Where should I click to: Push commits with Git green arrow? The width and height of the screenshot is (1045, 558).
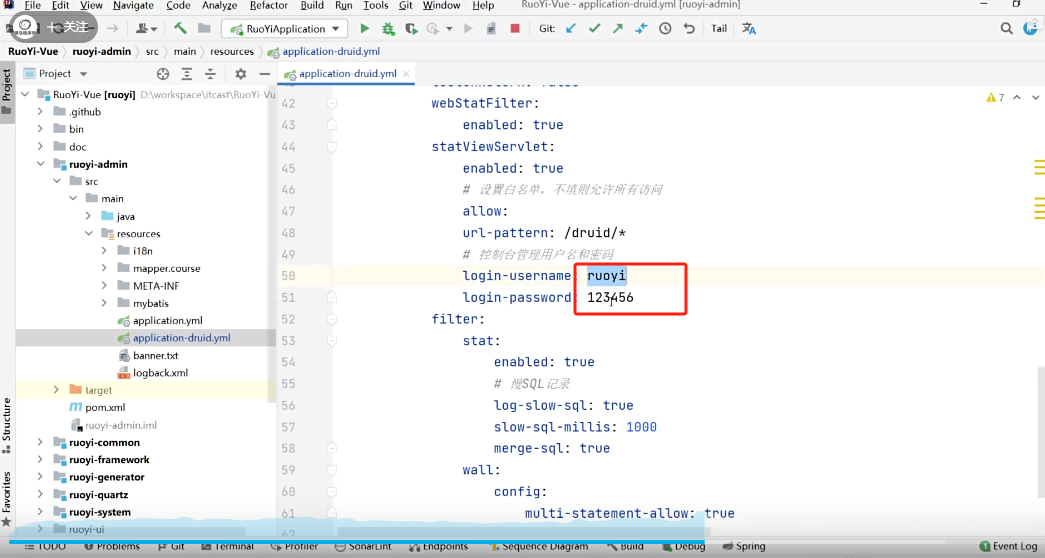pos(618,29)
